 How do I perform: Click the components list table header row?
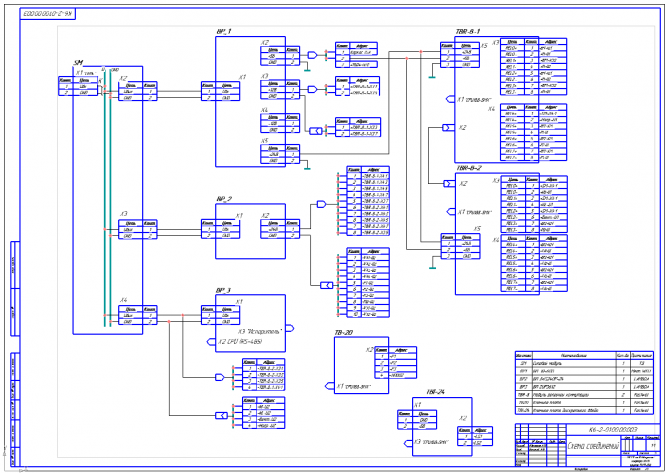(584, 355)
